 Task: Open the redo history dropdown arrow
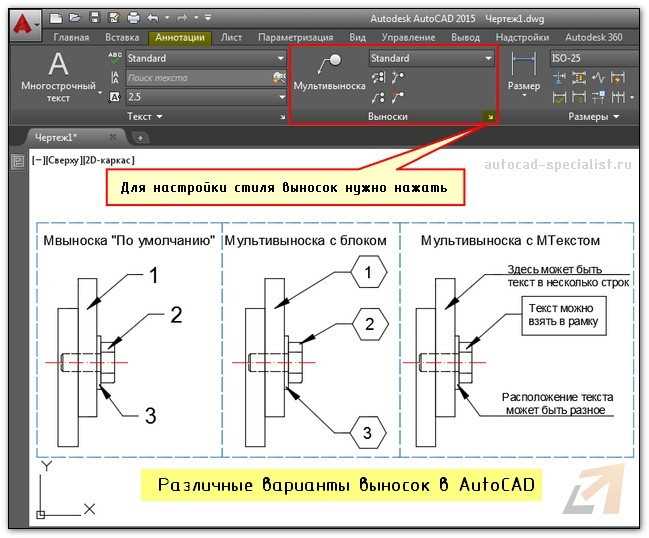(196, 18)
